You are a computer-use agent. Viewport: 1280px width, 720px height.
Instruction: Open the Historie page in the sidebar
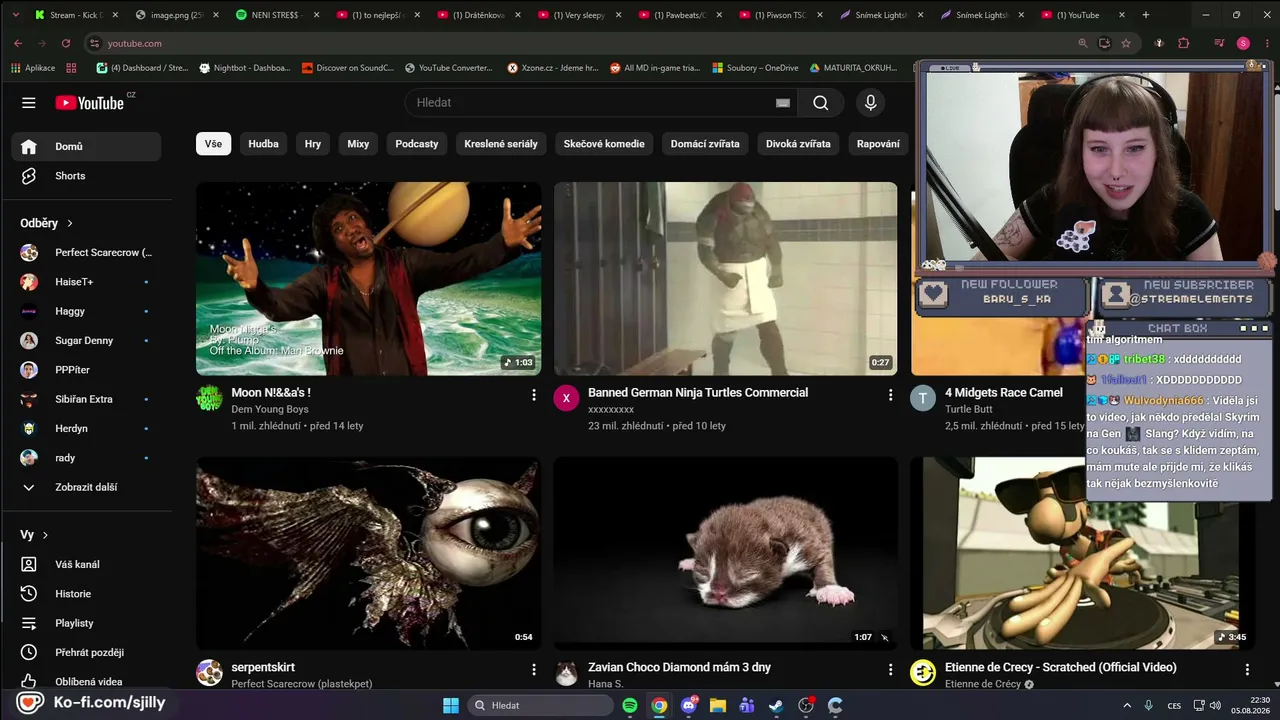pyautogui.click(x=86, y=594)
